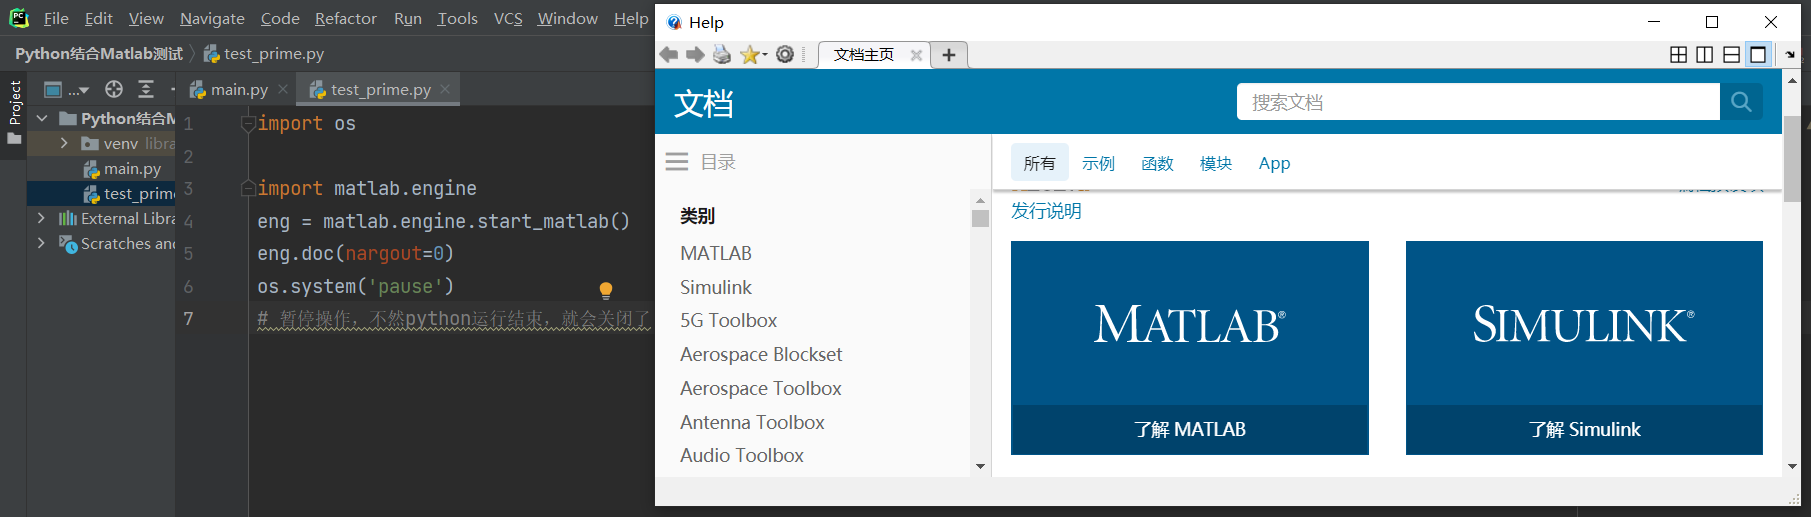Select the 函数 filter tab
The height and width of the screenshot is (517, 1811).
pyautogui.click(x=1157, y=163)
